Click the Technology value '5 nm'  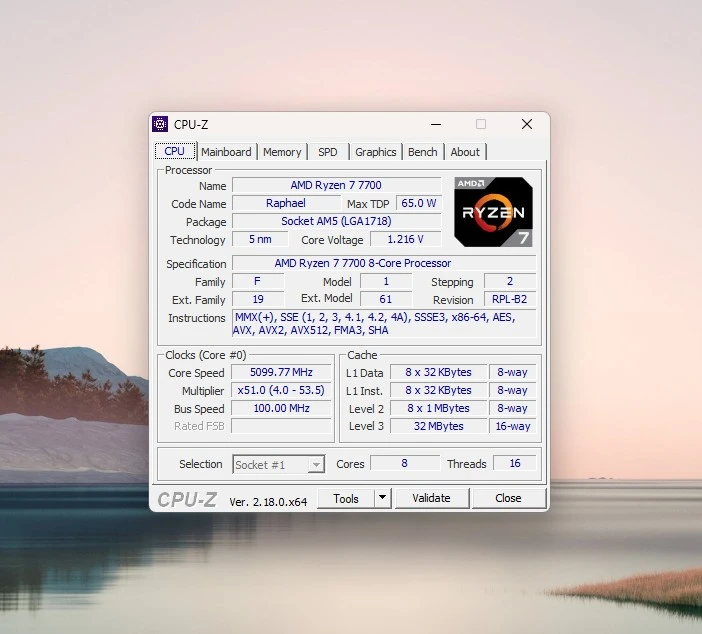pos(260,239)
